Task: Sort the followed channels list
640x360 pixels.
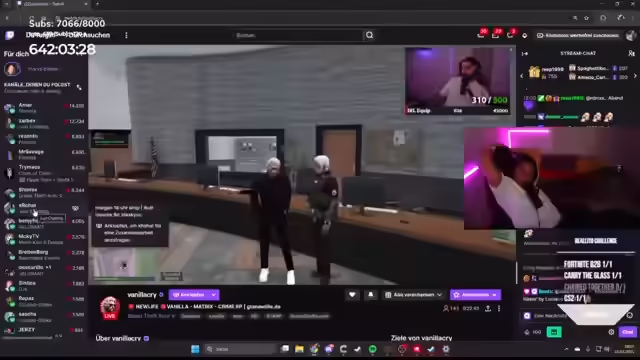Action: tap(79, 87)
